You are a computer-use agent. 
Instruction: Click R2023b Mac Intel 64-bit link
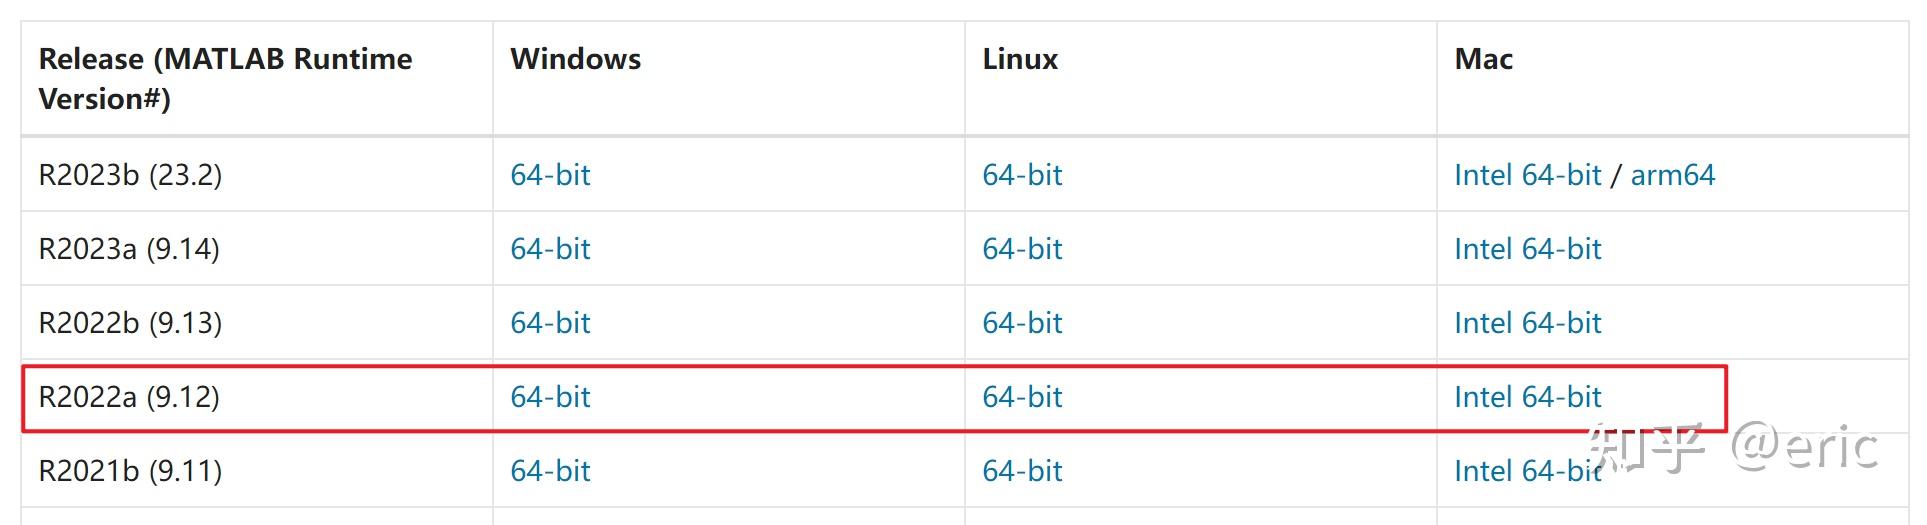click(x=1527, y=175)
